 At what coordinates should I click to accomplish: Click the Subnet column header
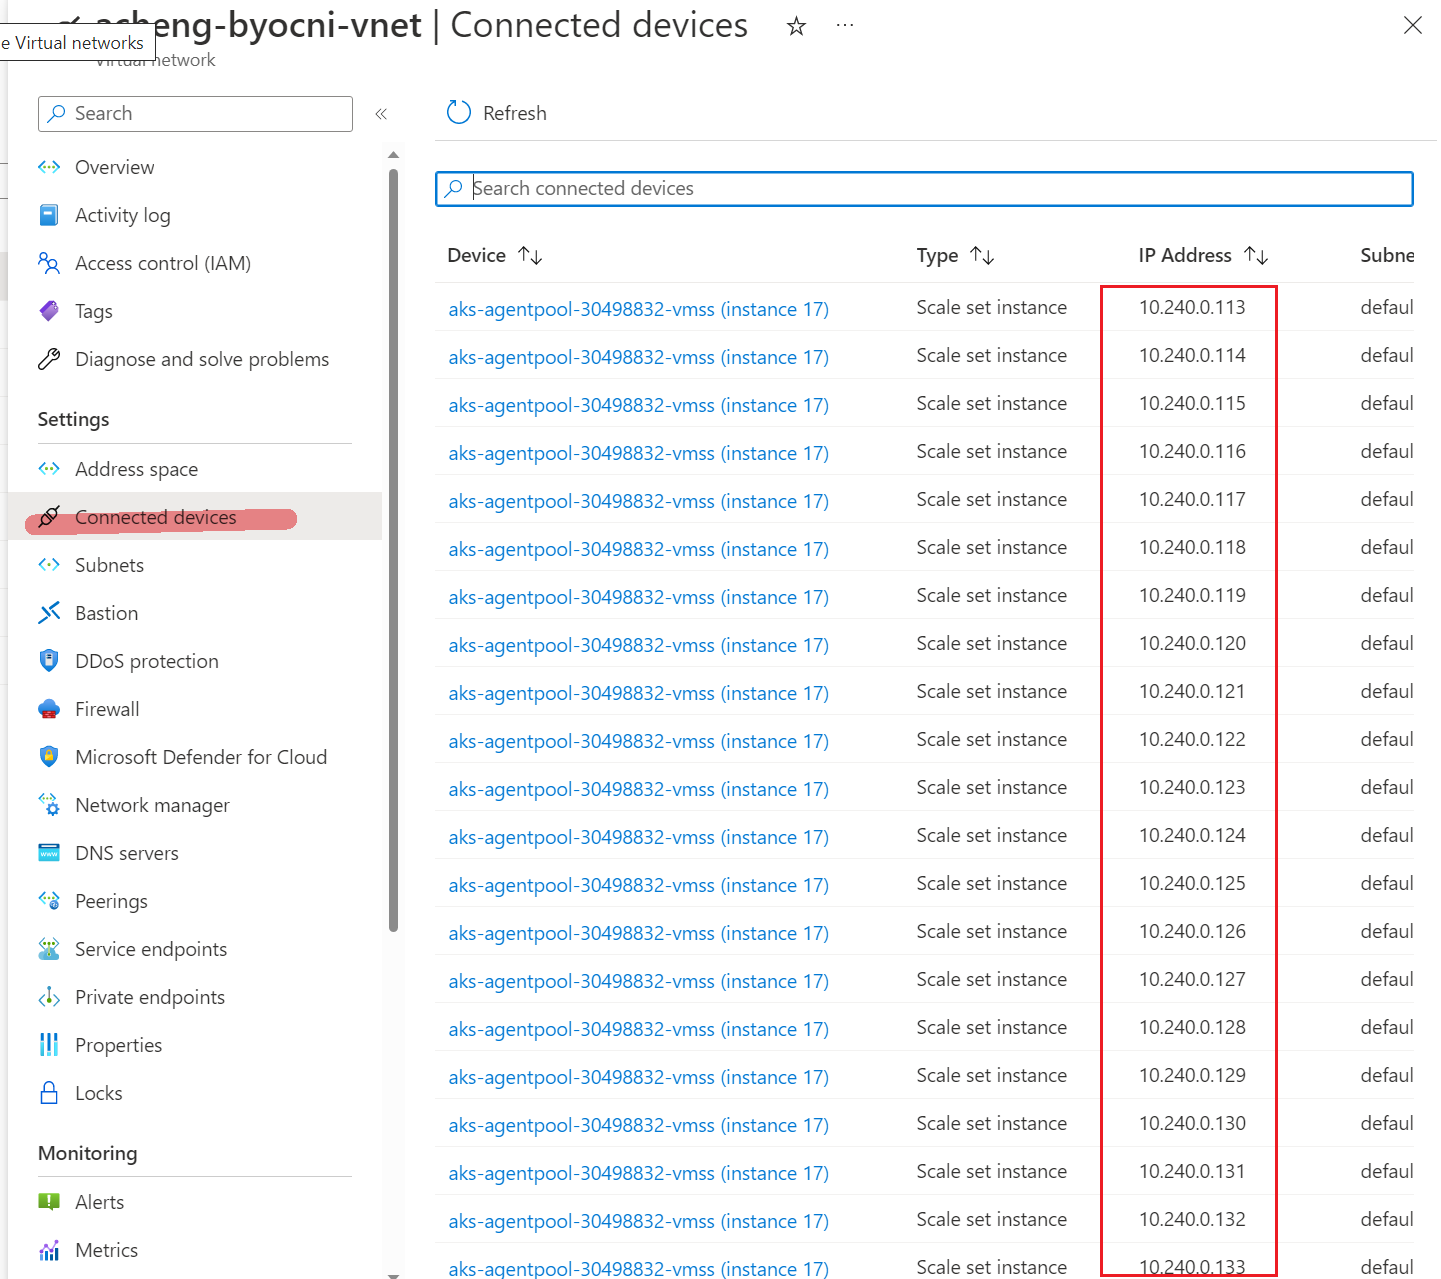click(1387, 256)
